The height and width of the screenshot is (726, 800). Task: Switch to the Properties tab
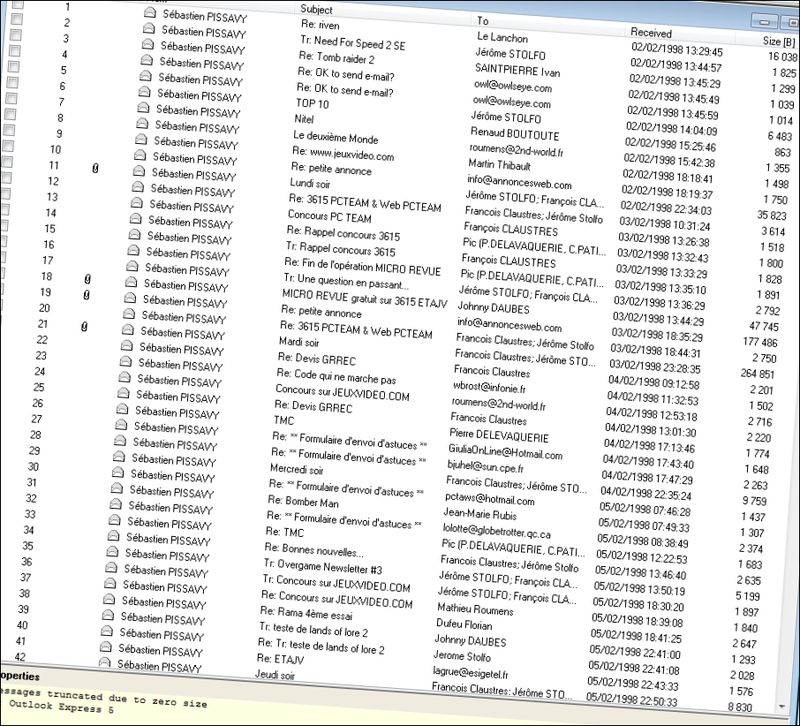[x=18, y=675]
